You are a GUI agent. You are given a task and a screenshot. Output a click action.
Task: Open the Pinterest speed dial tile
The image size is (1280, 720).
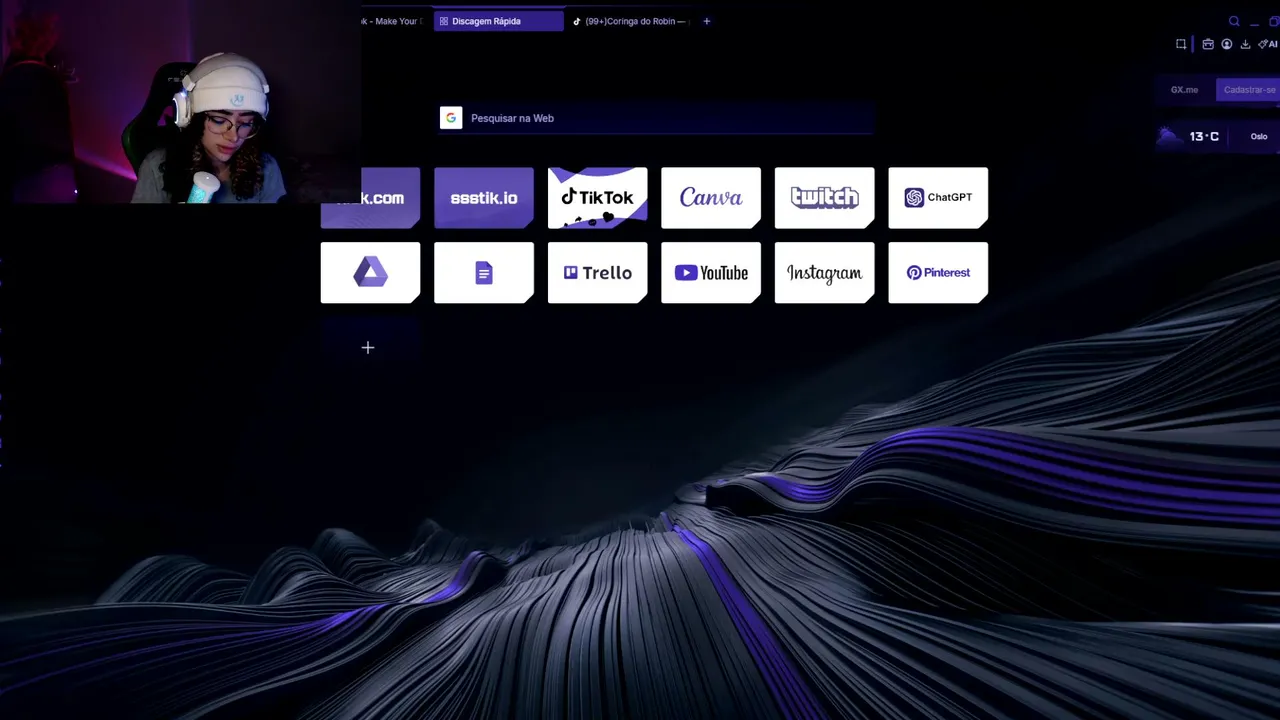pos(938,273)
